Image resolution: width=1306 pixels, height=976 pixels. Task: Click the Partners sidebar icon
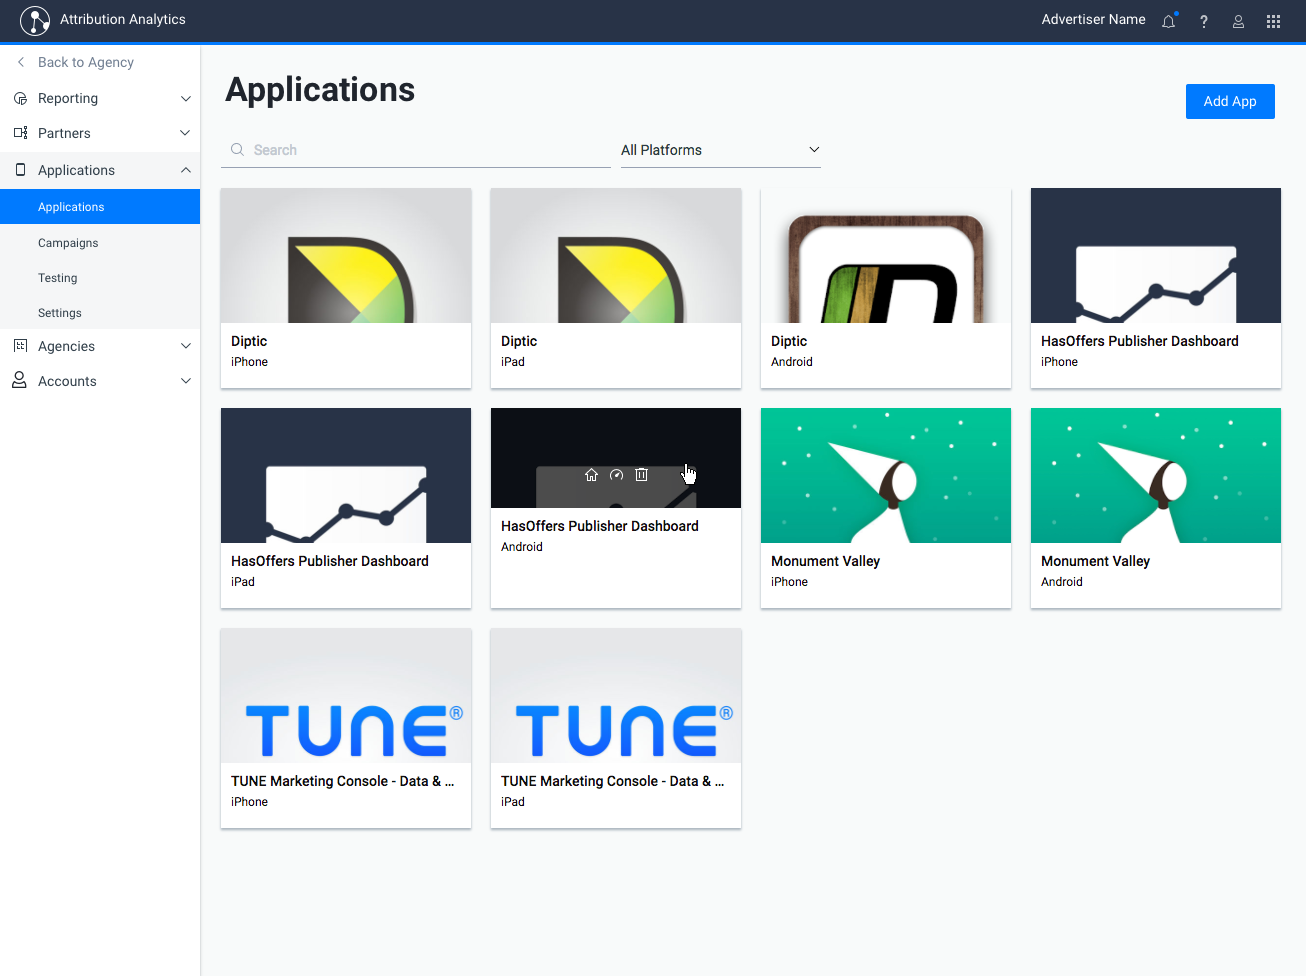(20, 133)
